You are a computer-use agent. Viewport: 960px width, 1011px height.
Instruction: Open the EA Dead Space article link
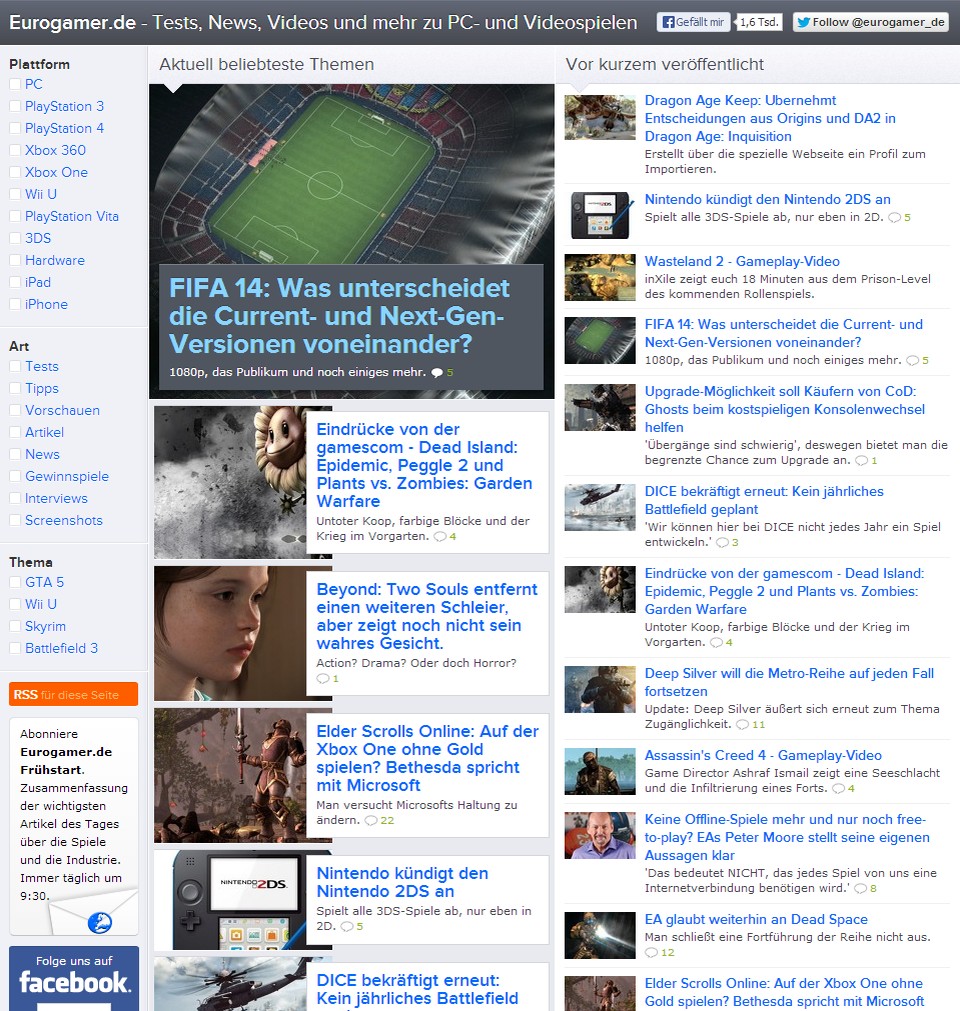756,919
